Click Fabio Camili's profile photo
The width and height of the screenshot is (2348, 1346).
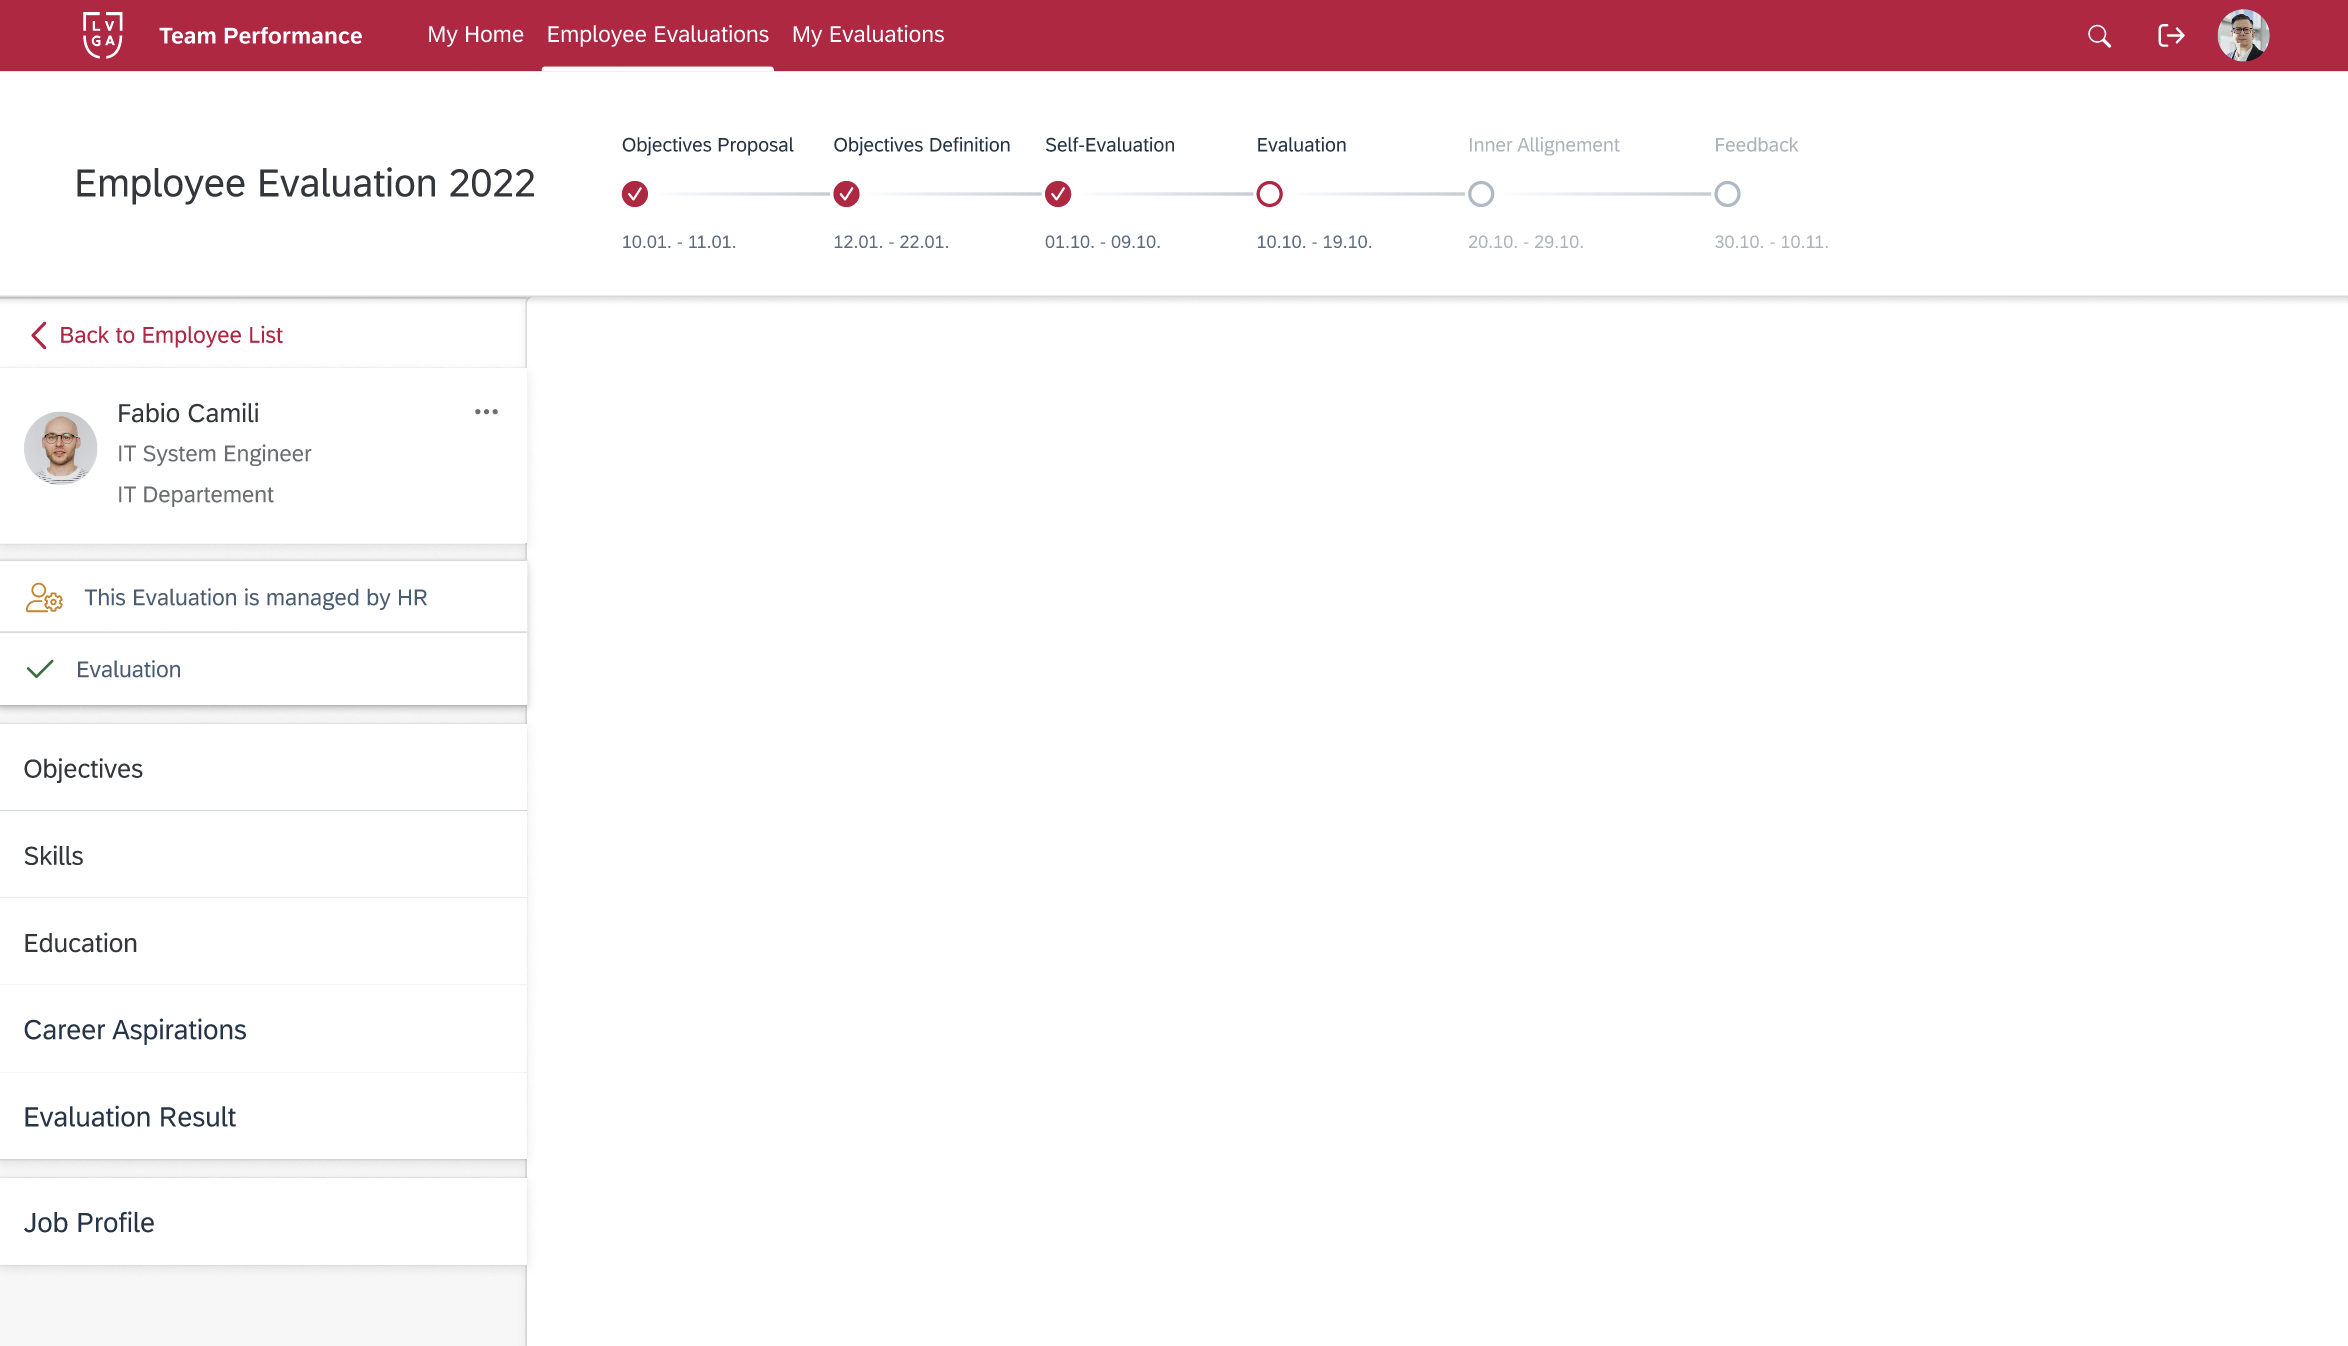[61, 448]
